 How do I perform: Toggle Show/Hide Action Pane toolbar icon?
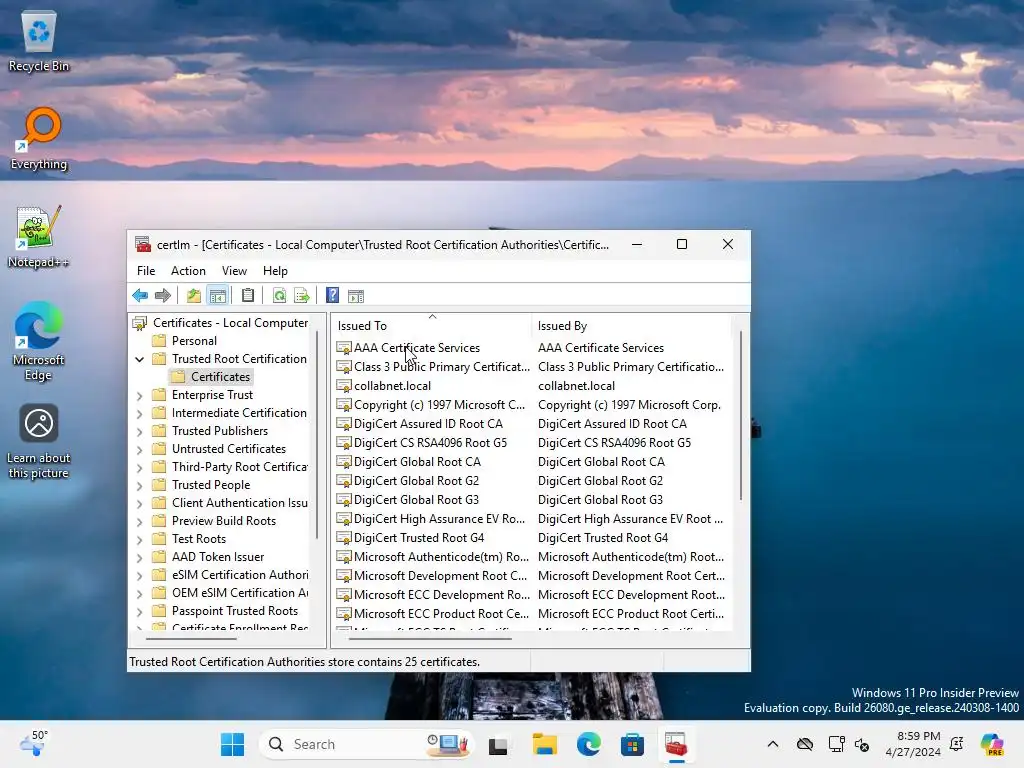click(x=356, y=296)
